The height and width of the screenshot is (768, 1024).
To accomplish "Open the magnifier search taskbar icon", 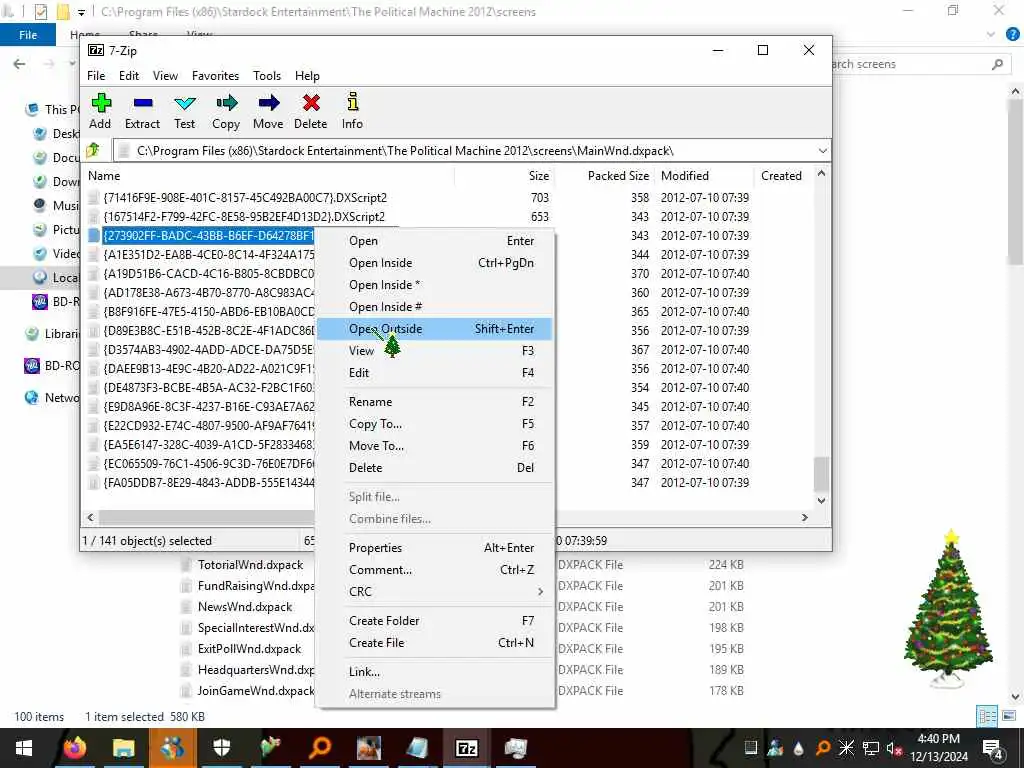I will [x=319, y=748].
